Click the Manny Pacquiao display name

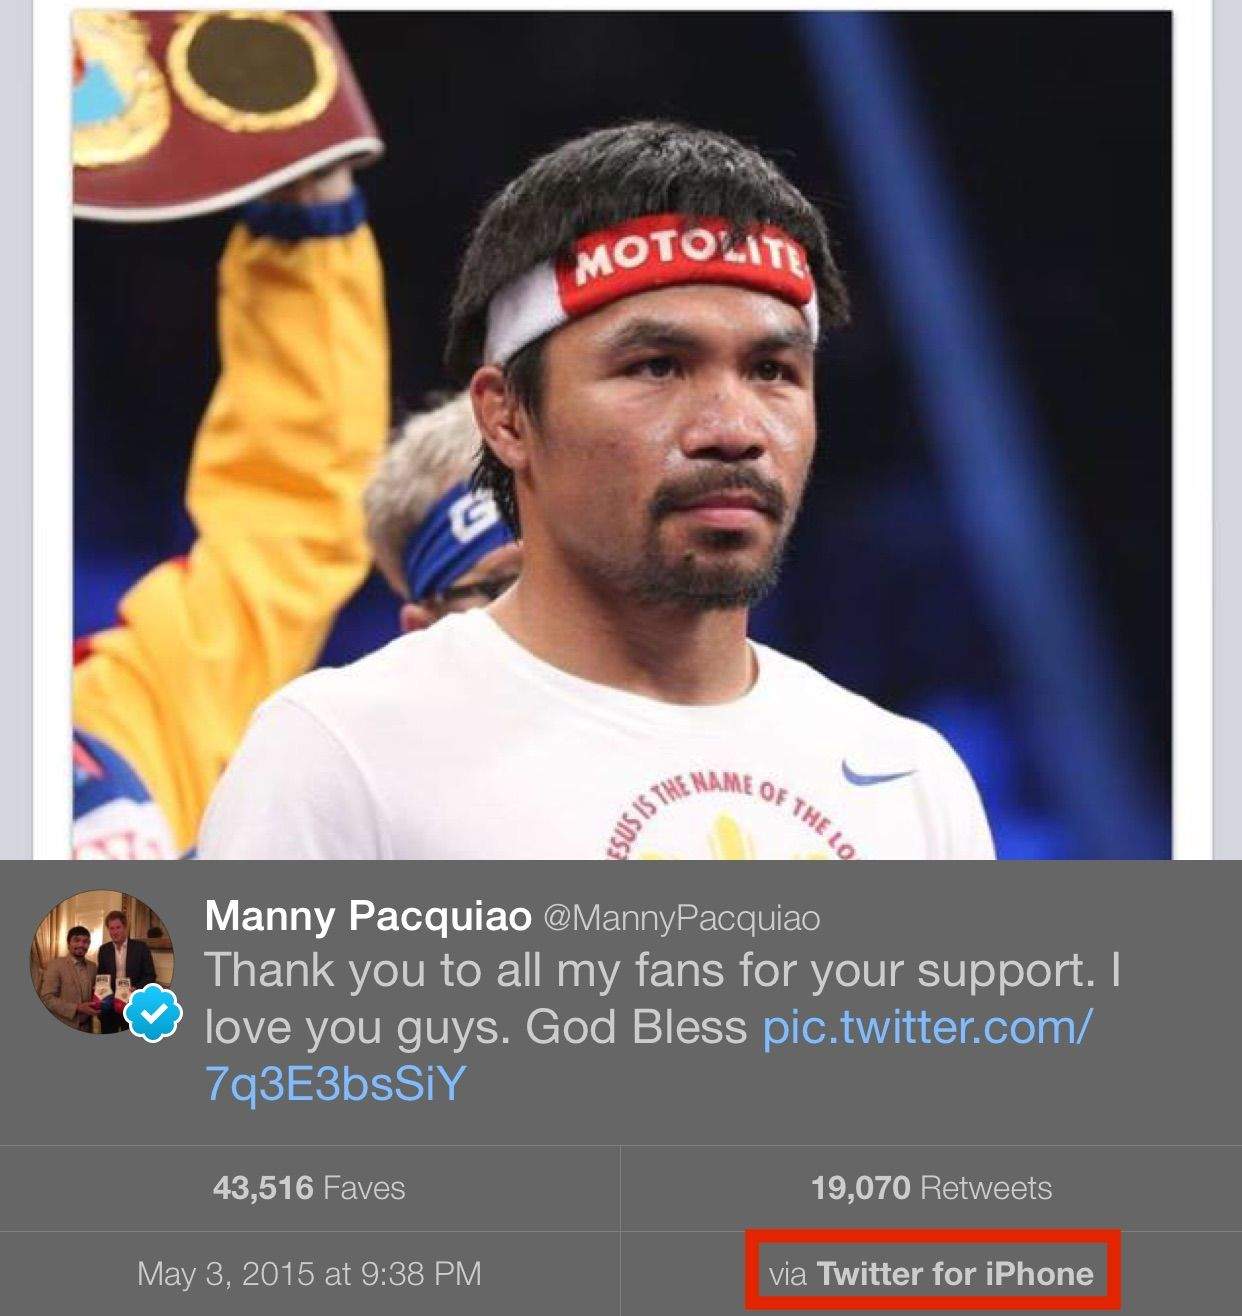(367, 916)
